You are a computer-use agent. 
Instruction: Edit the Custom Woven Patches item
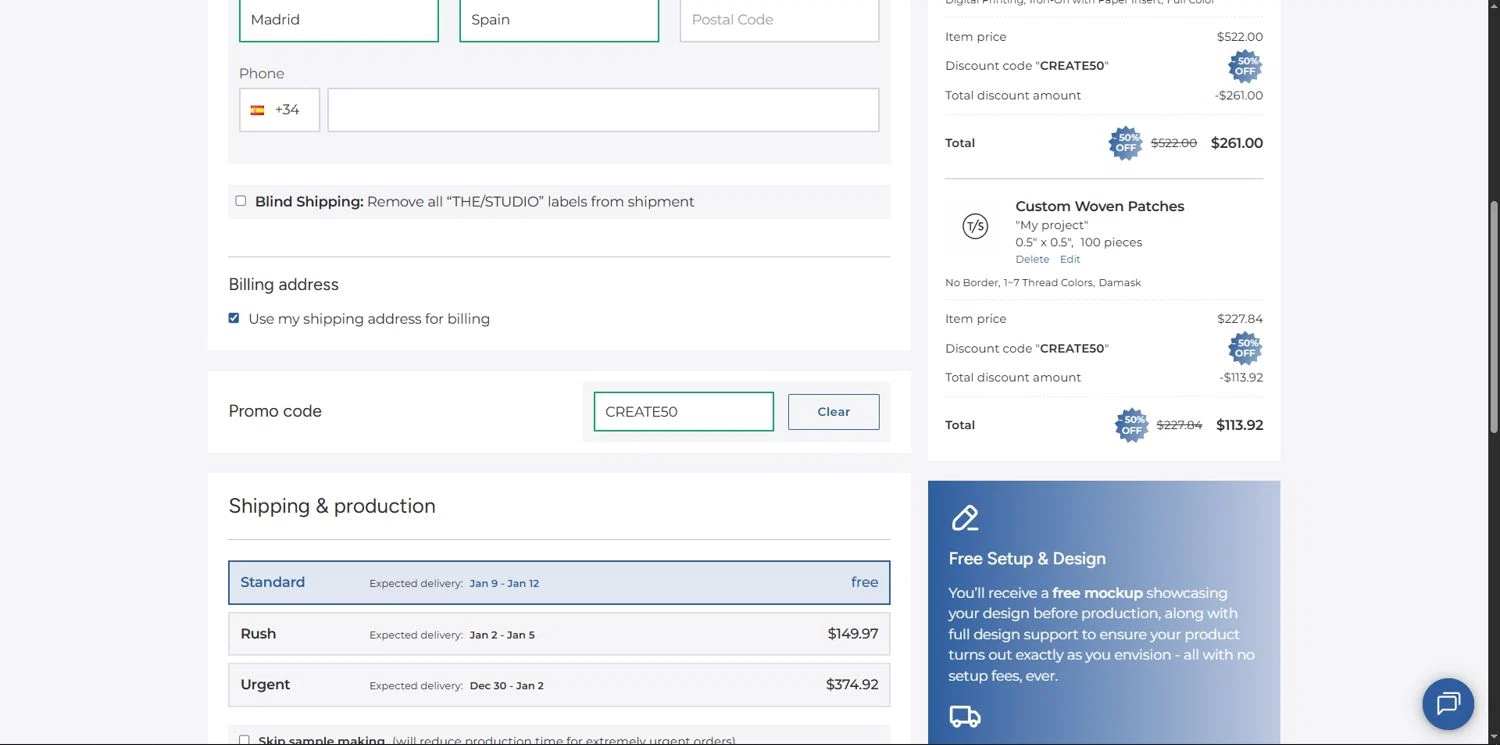pyautogui.click(x=1070, y=259)
